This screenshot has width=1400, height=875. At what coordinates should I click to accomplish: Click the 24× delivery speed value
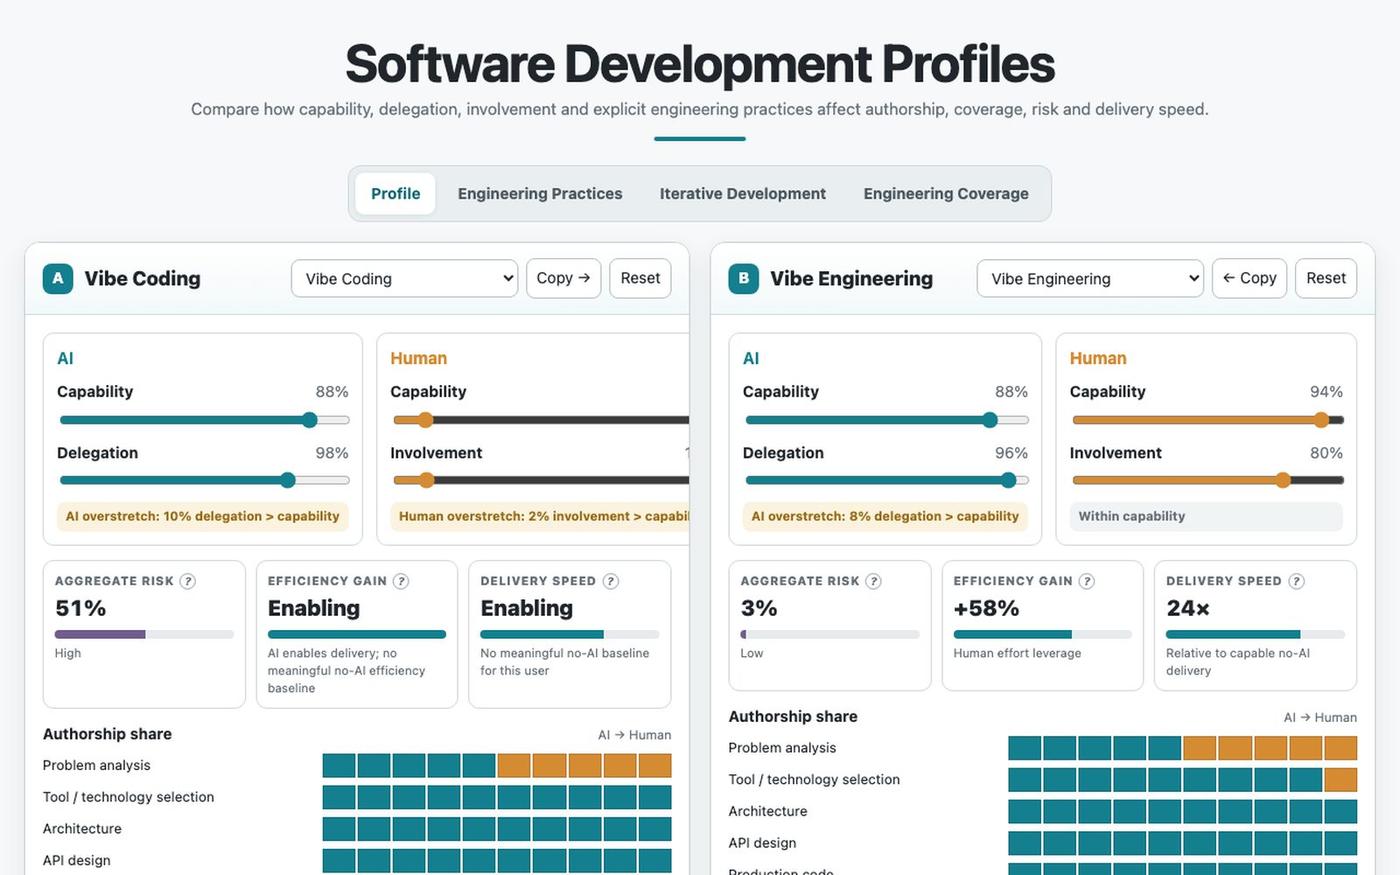tap(1188, 608)
